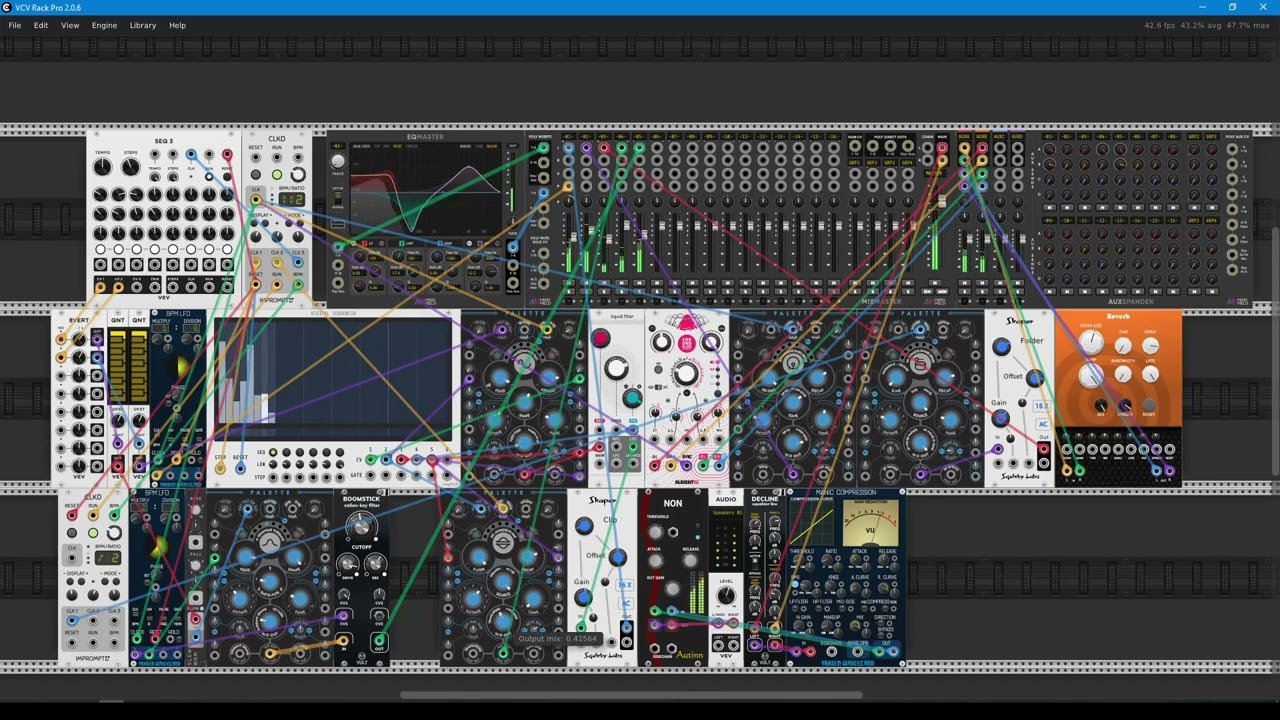1280x720 pixels.
Task: Toggle first SEQ 3 step gate button
Action: [x=101, y=249]
